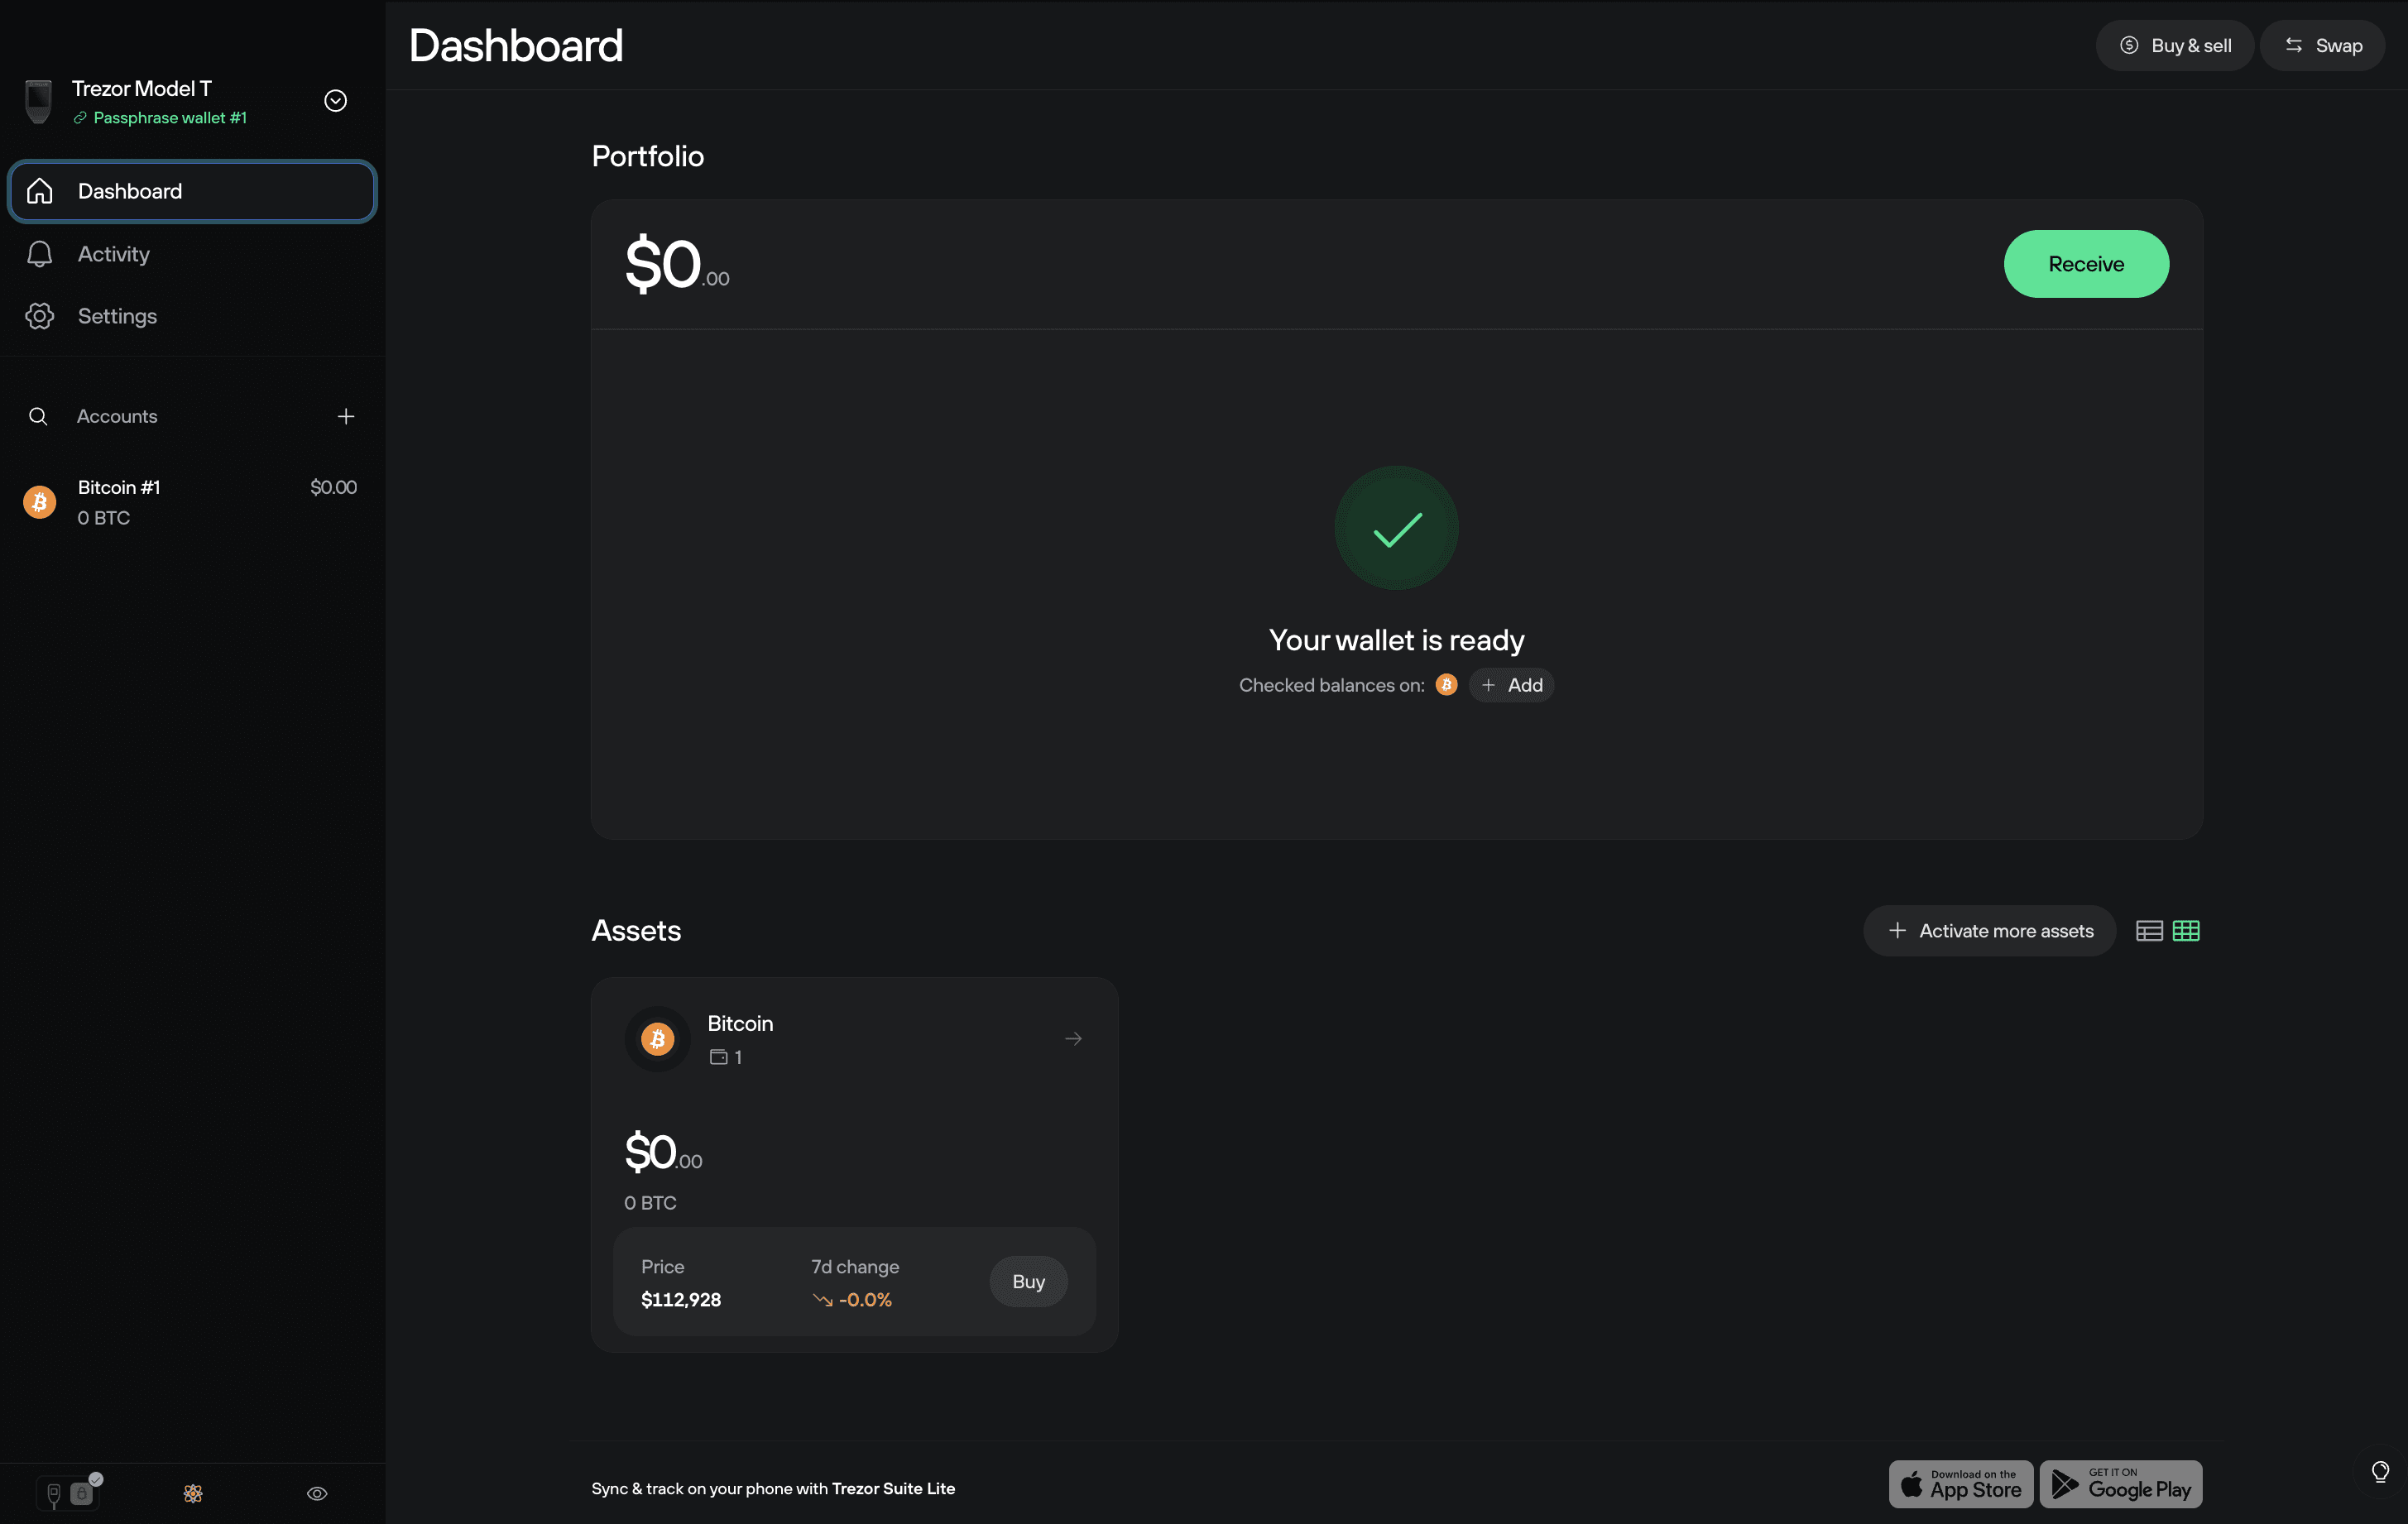Add a new account with plus icon
The image size is (2408, 1524).
tap(346, 416)
